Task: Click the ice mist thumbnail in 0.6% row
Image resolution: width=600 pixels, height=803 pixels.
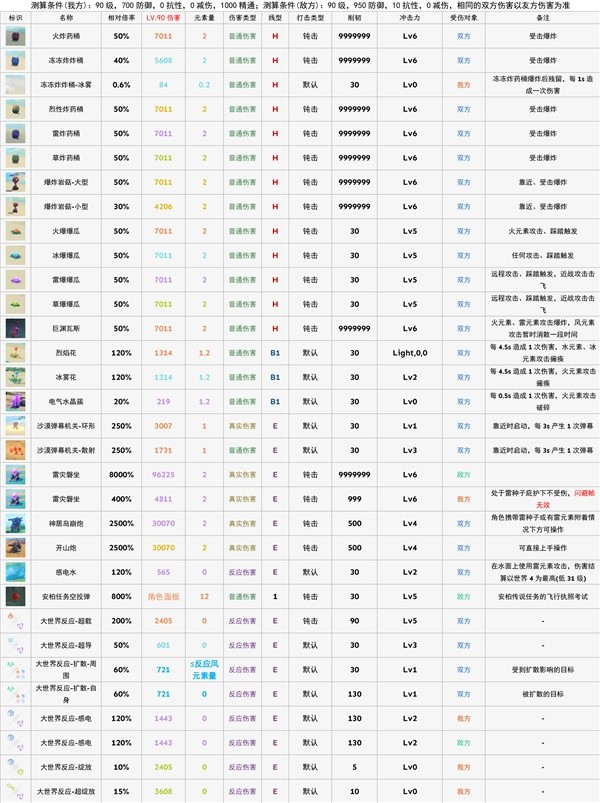Action: tap(15, 85)
